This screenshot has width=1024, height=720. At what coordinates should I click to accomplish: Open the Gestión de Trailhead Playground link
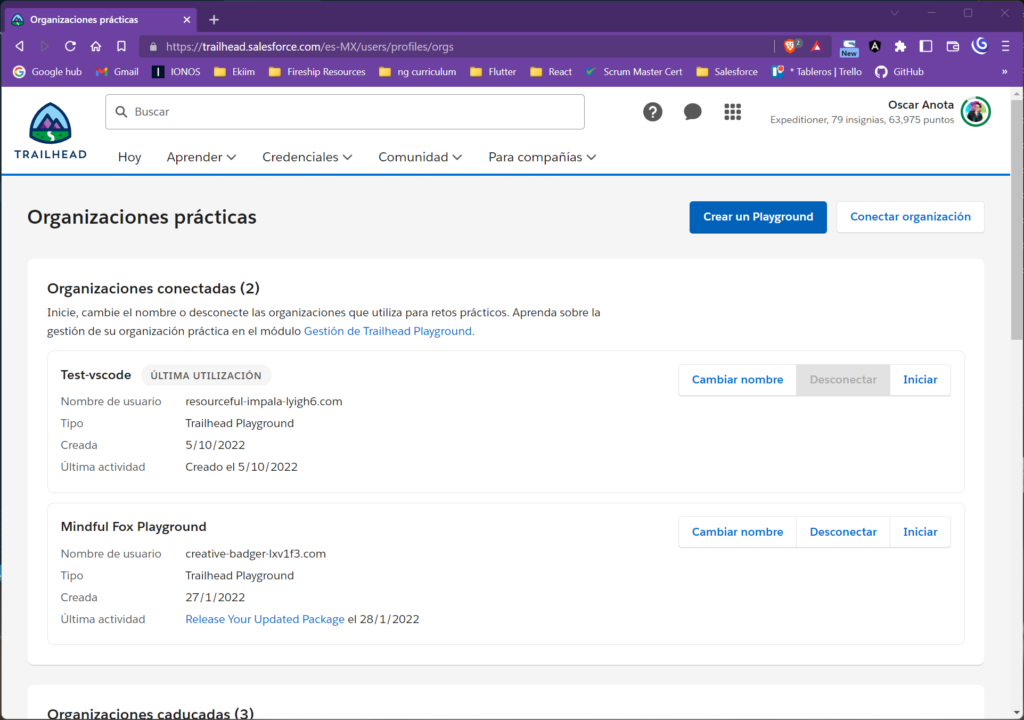point(388,331)
